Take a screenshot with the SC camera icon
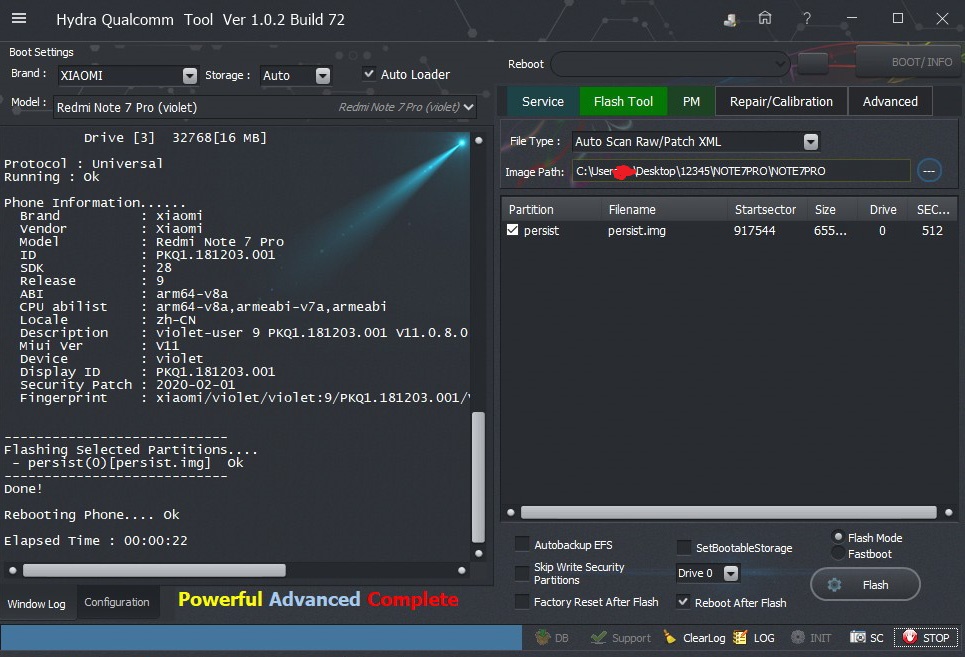This screenshot has height=657, width=965. [x=867, y=637]
